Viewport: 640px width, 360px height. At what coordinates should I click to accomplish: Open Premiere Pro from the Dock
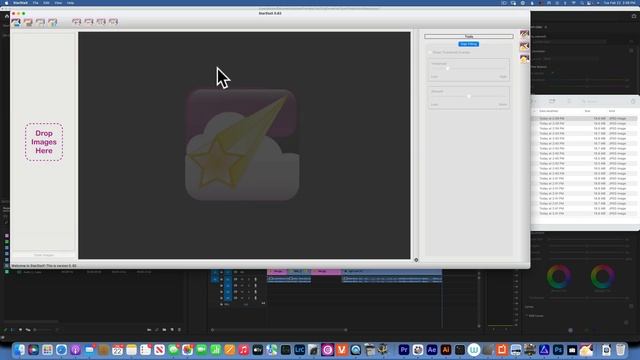(404, 350)
